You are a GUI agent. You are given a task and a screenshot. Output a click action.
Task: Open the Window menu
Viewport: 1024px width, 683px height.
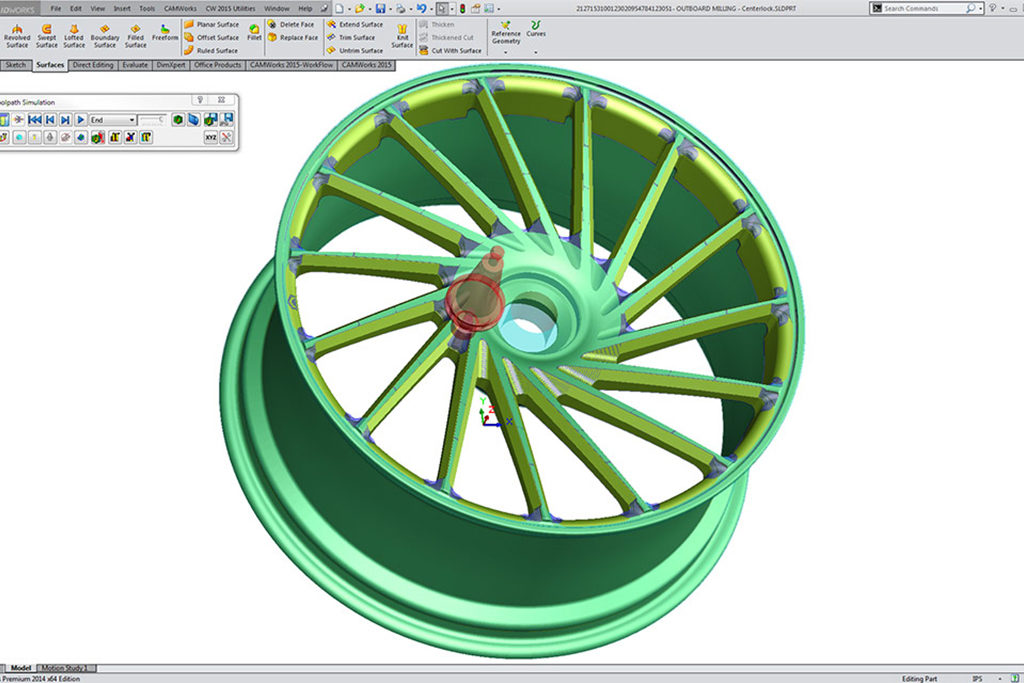(x=277, y=8)
